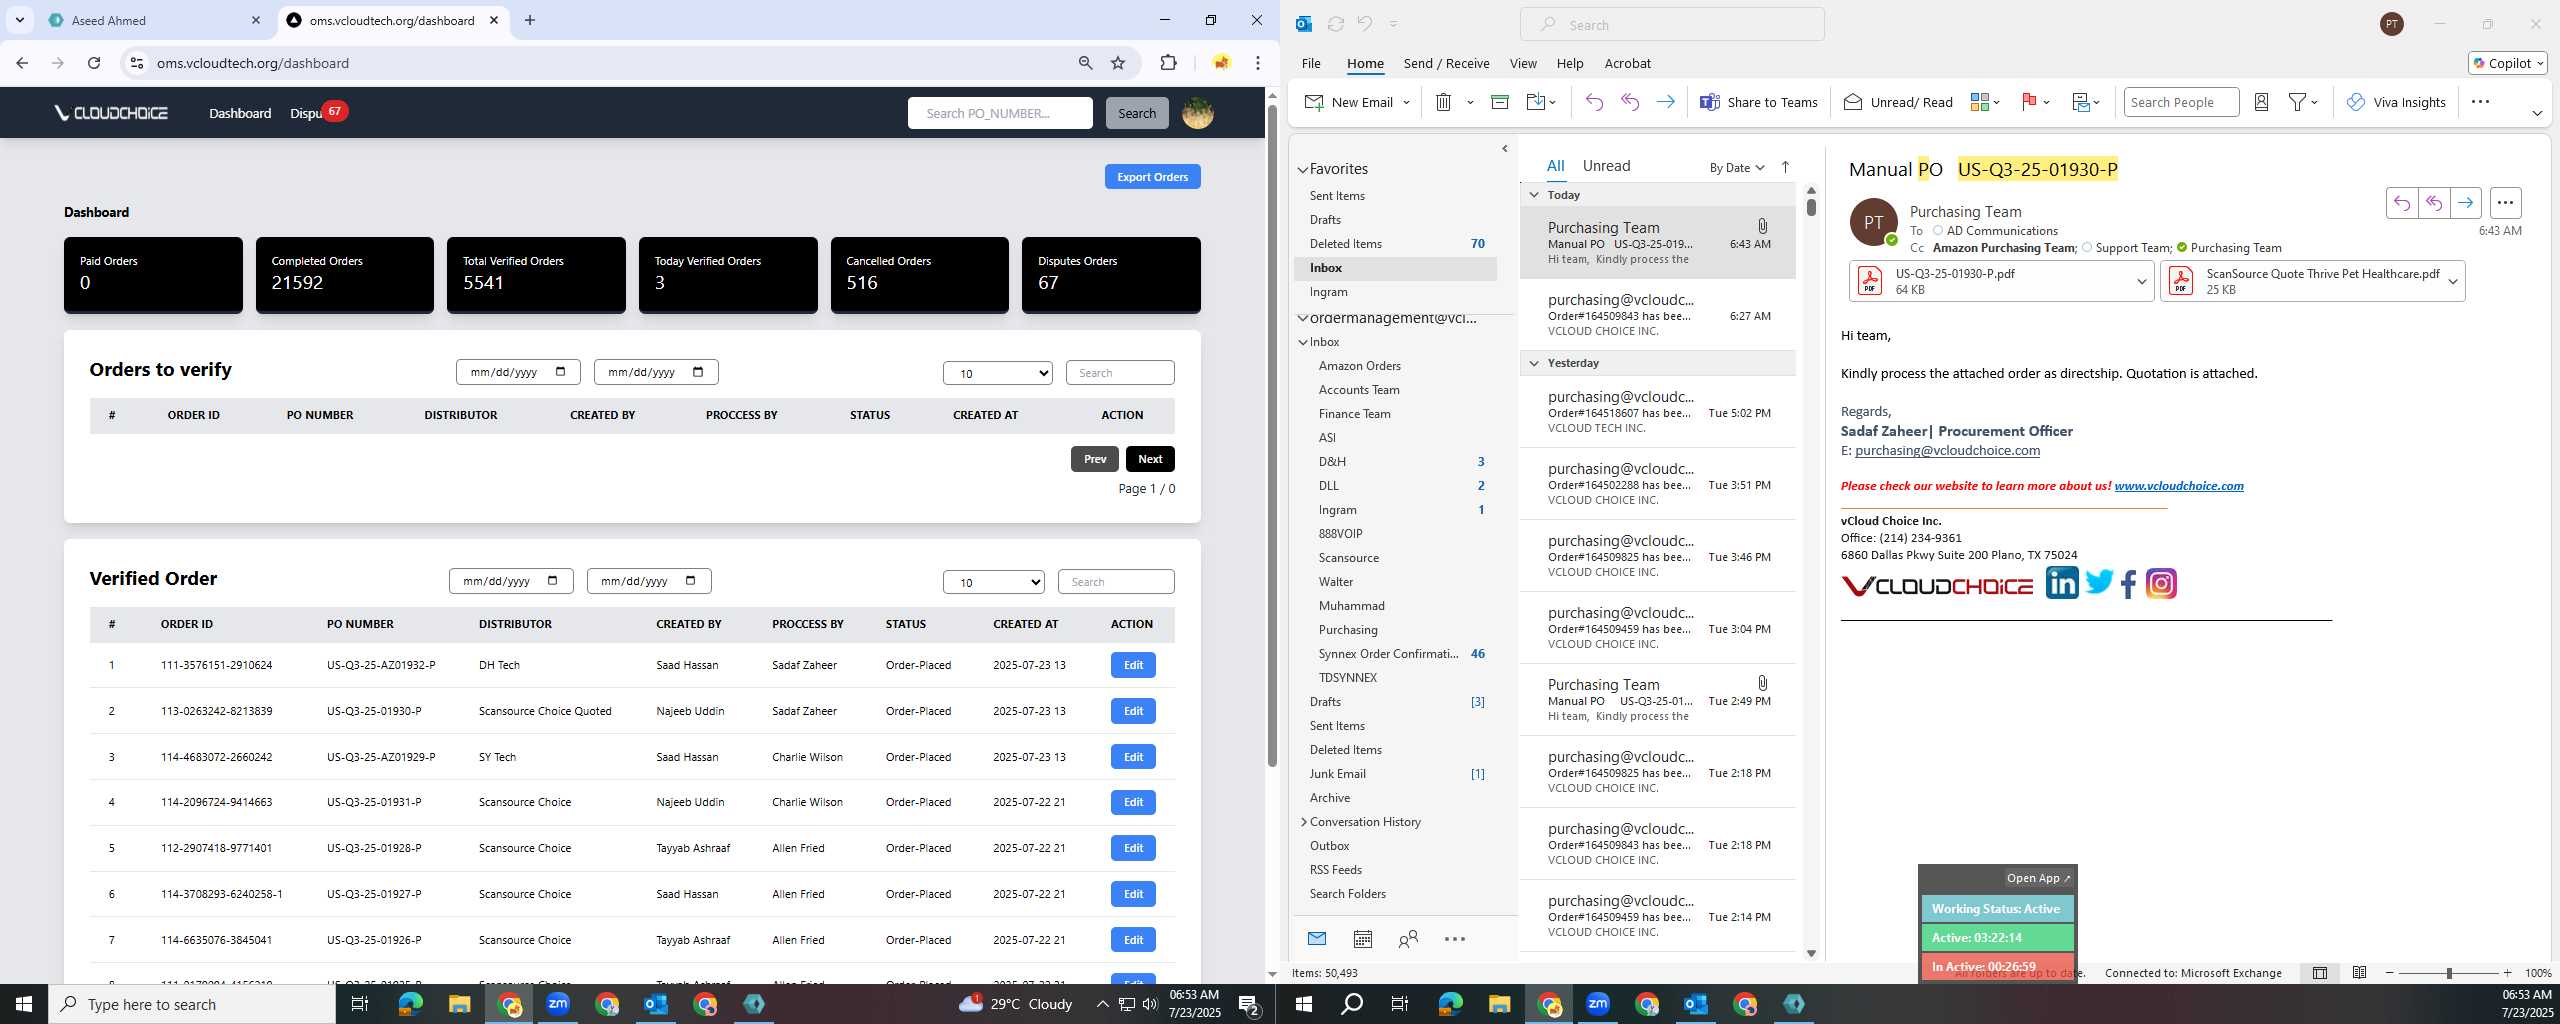2560x1024 pixels.
Task: Switch to Calendar view in Outlook navigation bar
Action: pos(1362,939)
